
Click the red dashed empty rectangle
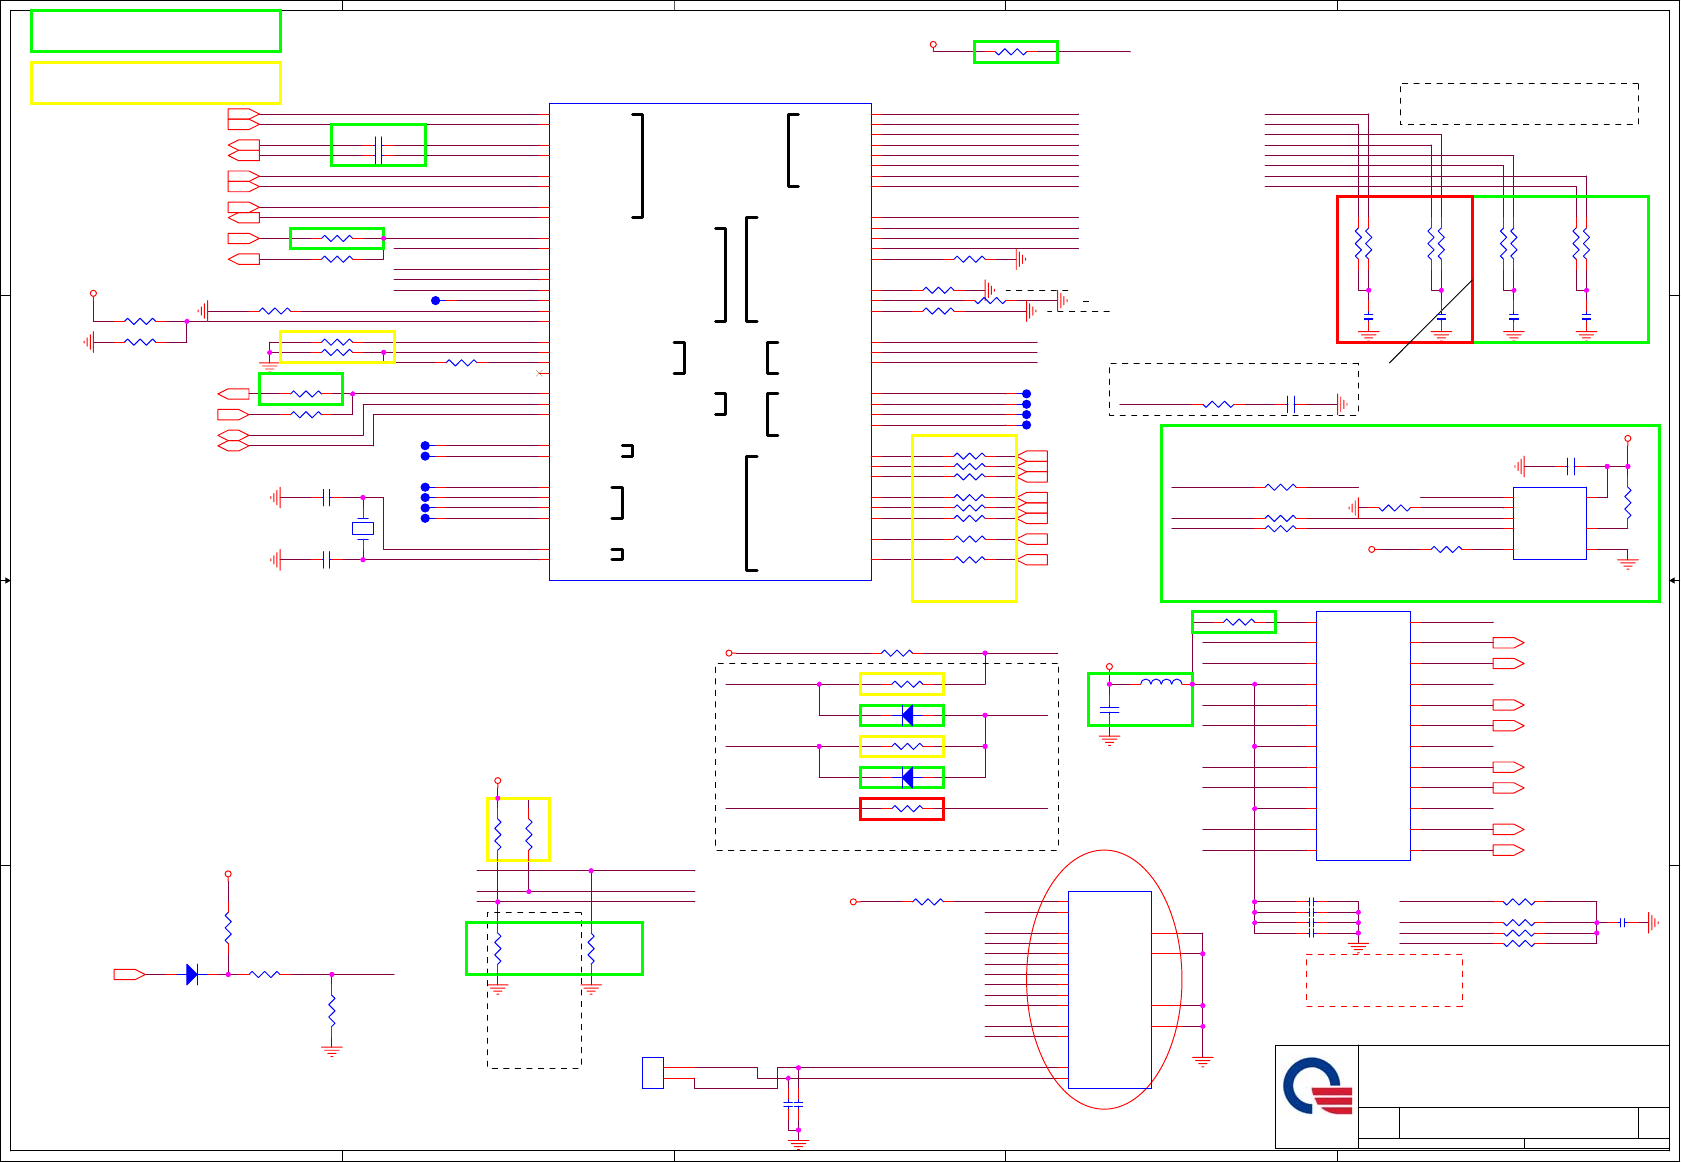1384,980
